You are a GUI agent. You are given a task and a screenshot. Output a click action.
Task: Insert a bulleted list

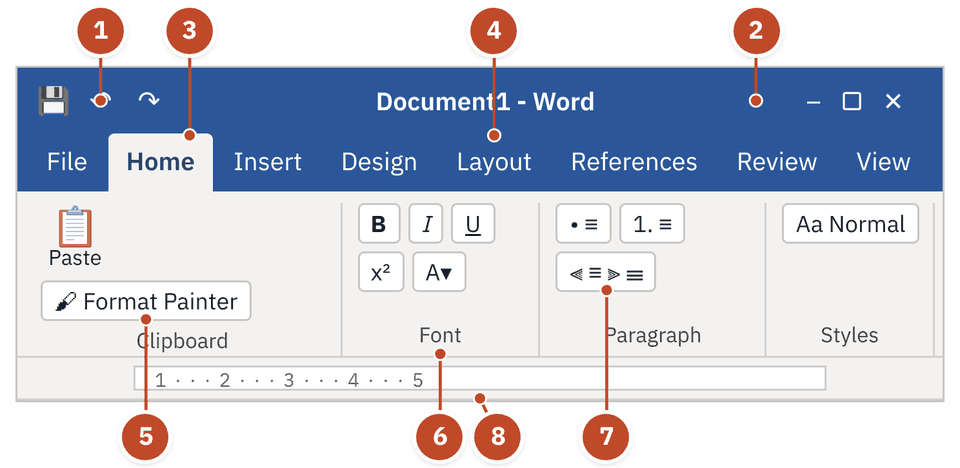pos(583,224)
